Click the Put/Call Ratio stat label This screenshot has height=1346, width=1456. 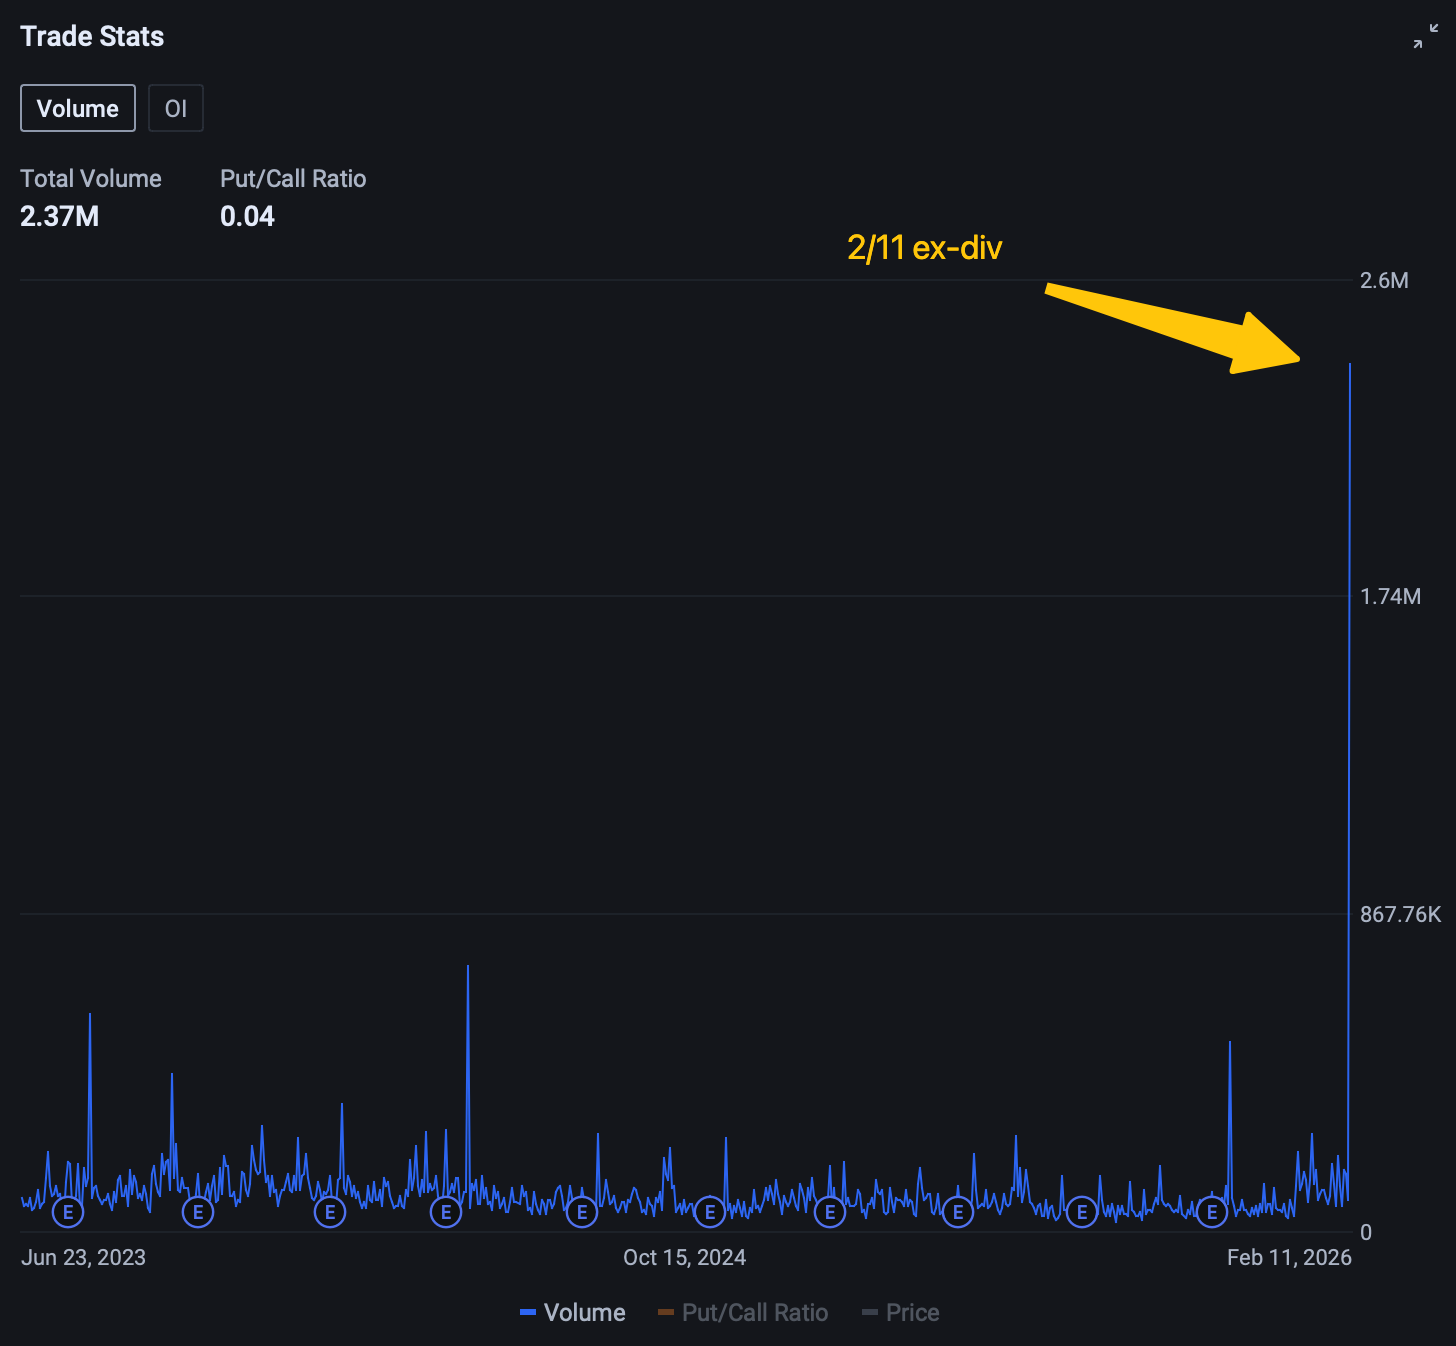point(293,178)
